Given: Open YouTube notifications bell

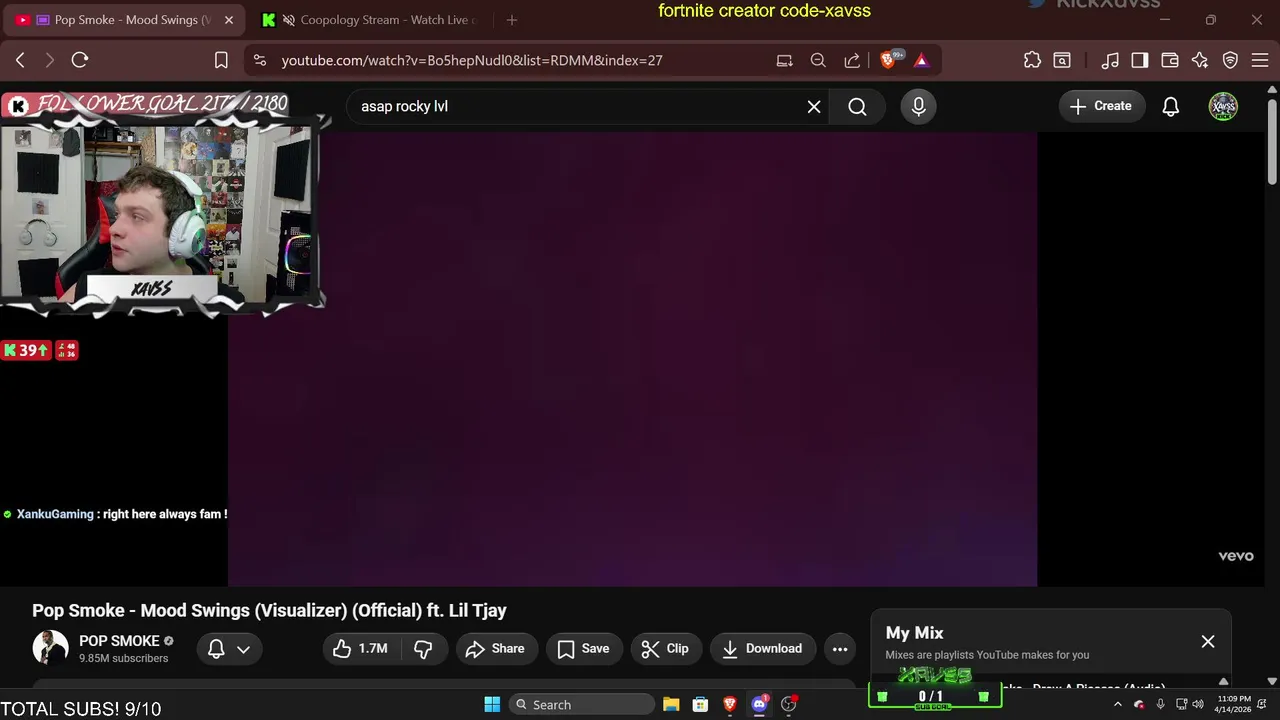Looking at the screenshot, I should (x=1170, y=106).
